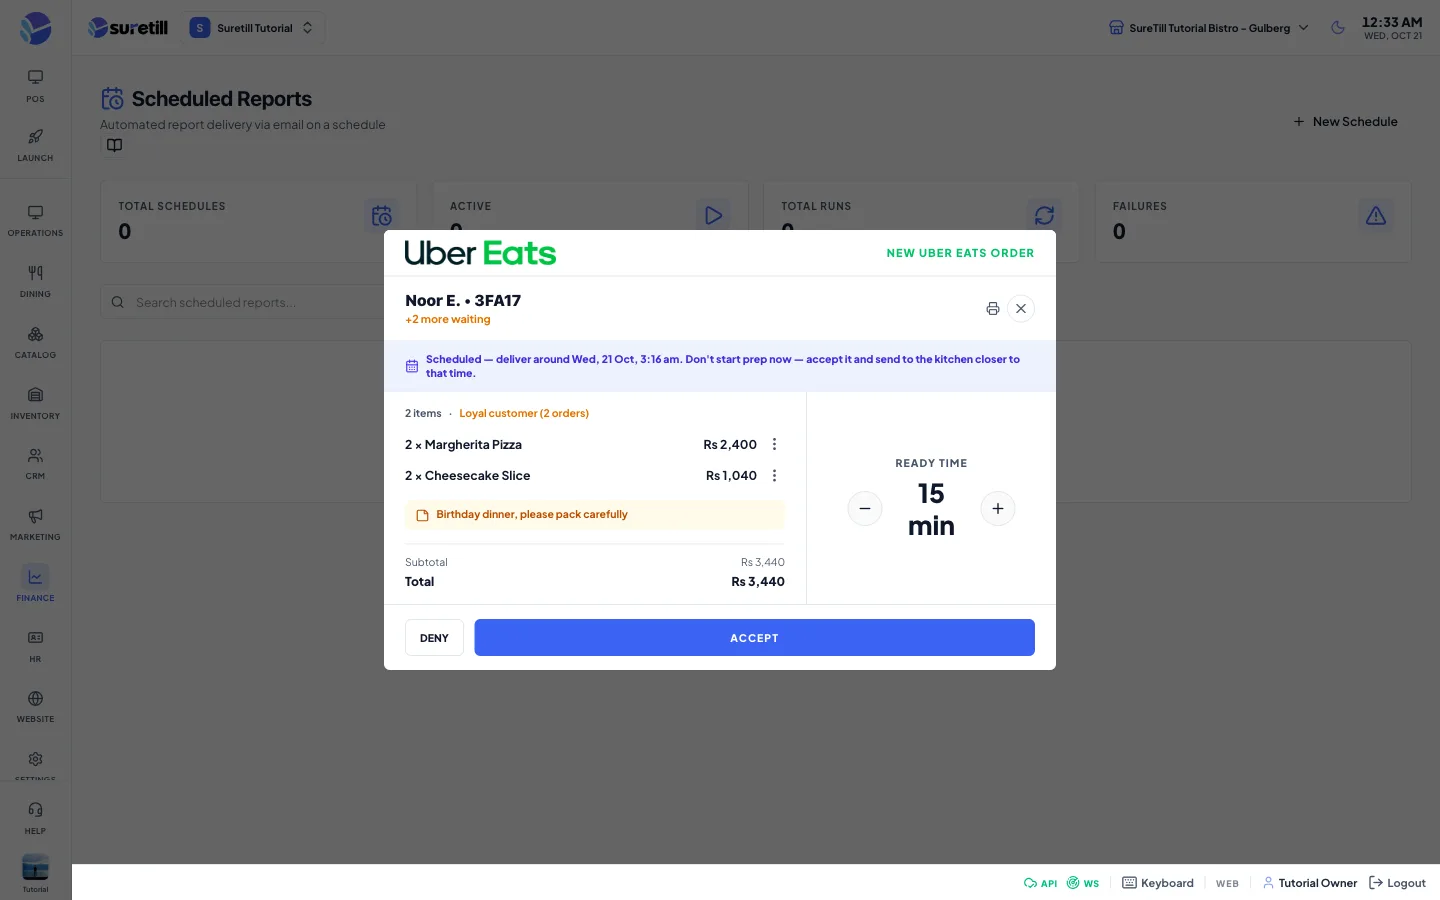Click the WEB label in status bar
The width and height of the screenshot is (1440, 900).
tap(1227, 883)
